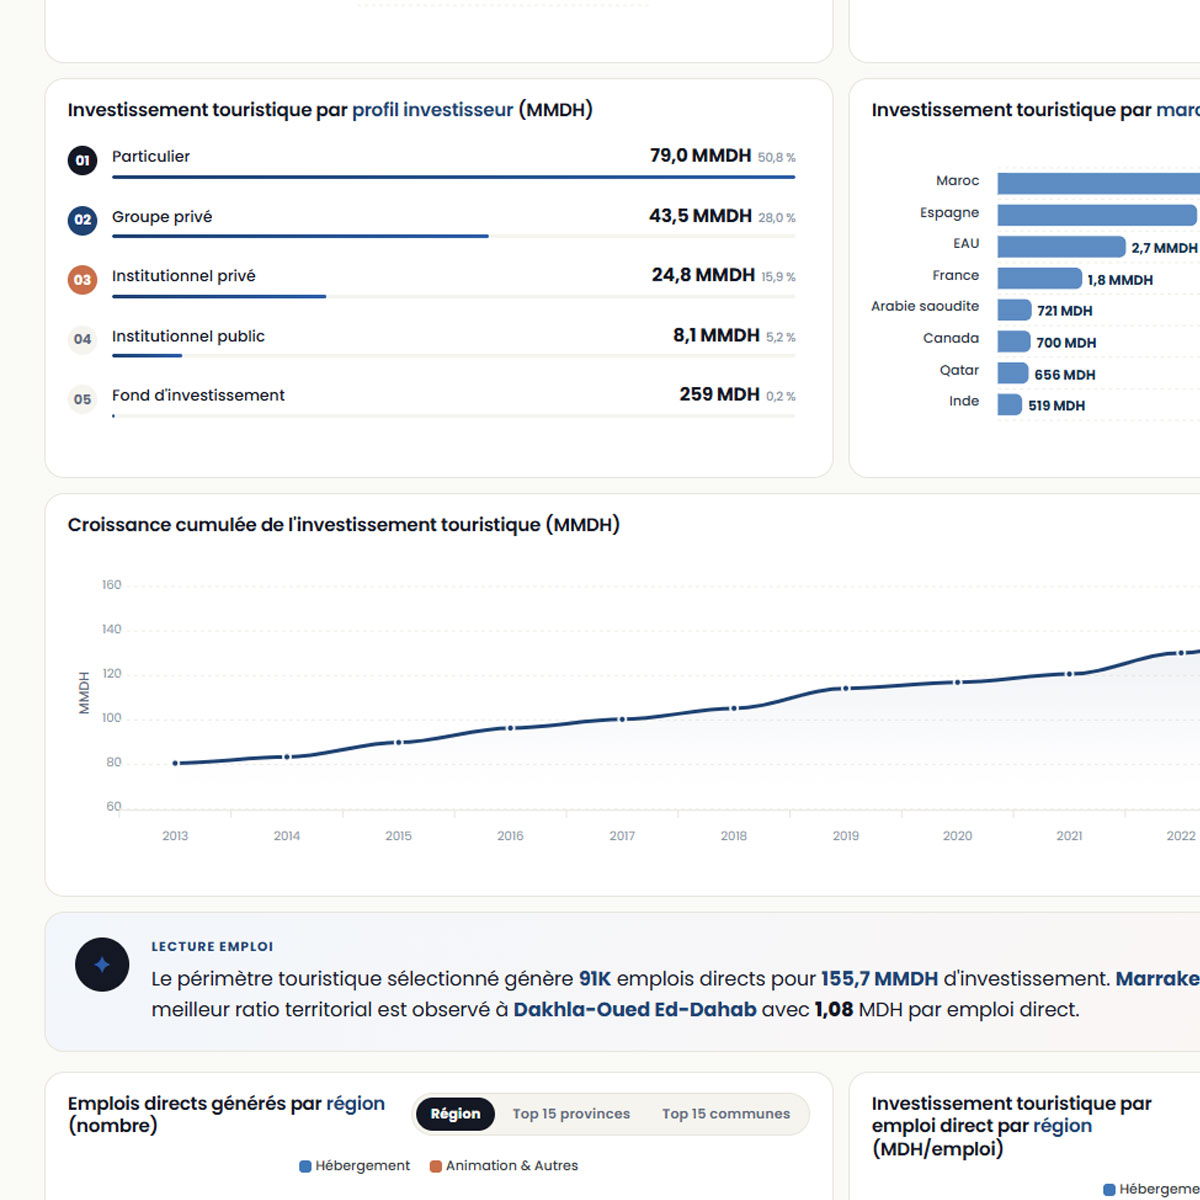Click the 01 rank badge for Particulier
This screenshot has height=1200, width=1200.
tap(82, 160)
